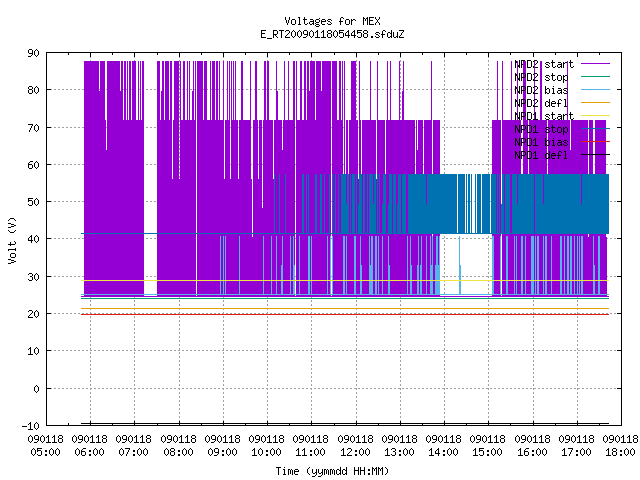Select the file name E_RT20090118054458.sfduZ
Image resolution: width=640 pixels, height=480 pixels.
click(332, 34)
